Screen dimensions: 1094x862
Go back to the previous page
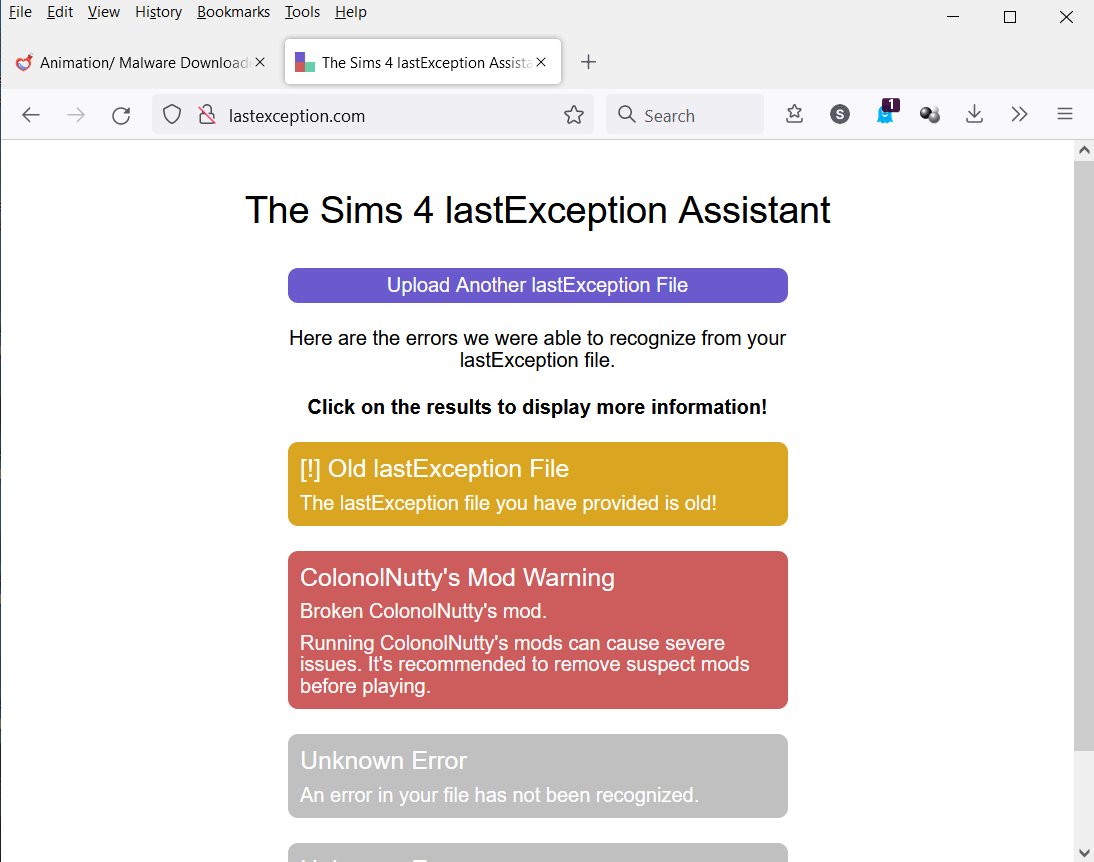(31, 115)
